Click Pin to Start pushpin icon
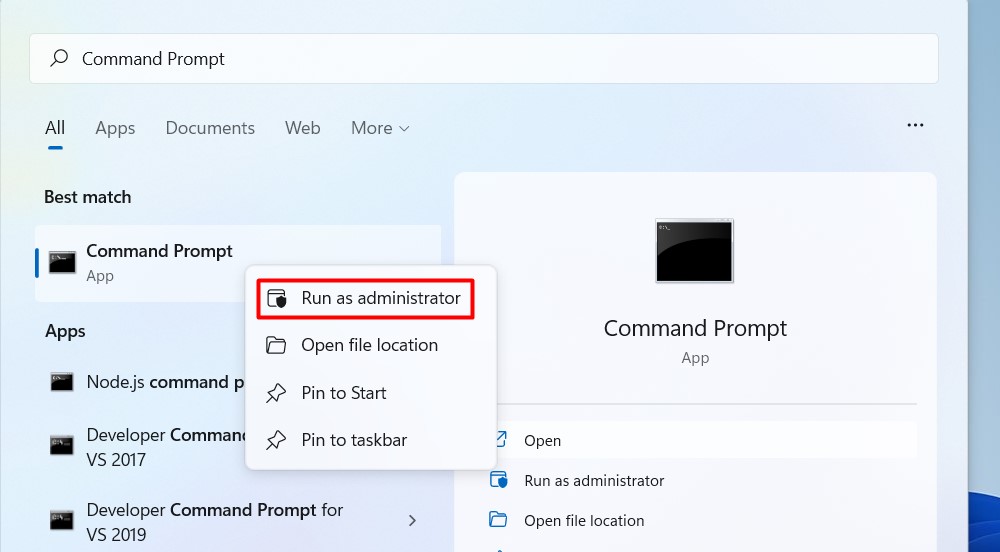Screen dimensions: 1000x552 (276, 393)
